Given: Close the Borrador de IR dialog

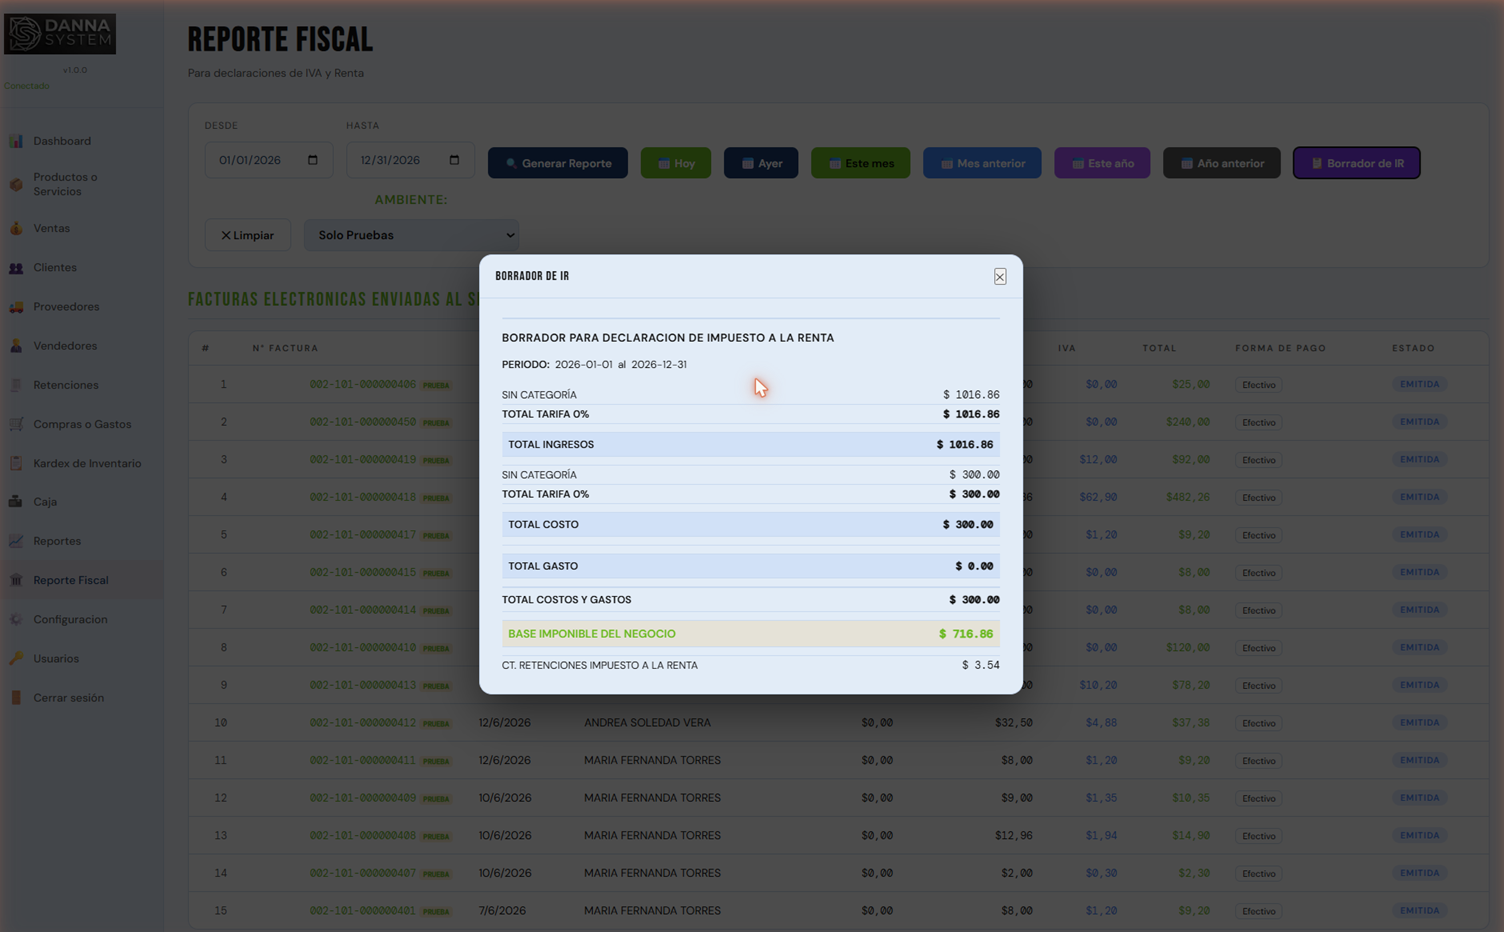Looking at the screenshot, I should (1000, 277).
